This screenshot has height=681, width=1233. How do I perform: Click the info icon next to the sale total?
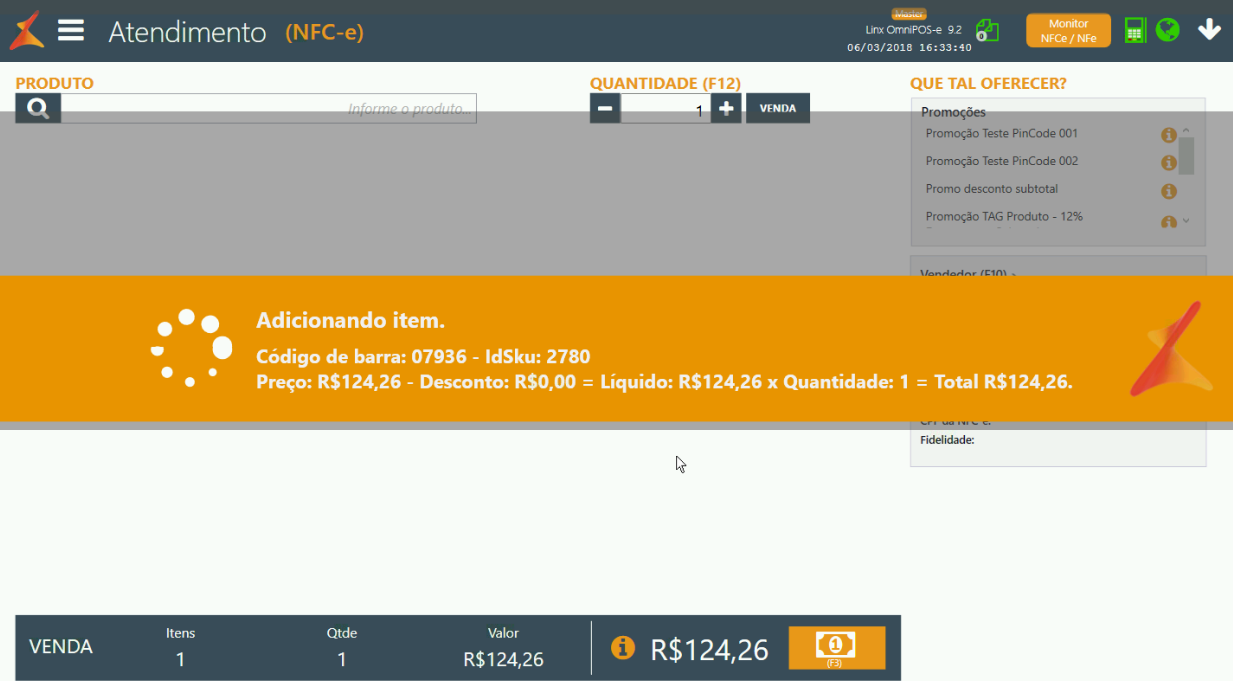click(623, 647)
